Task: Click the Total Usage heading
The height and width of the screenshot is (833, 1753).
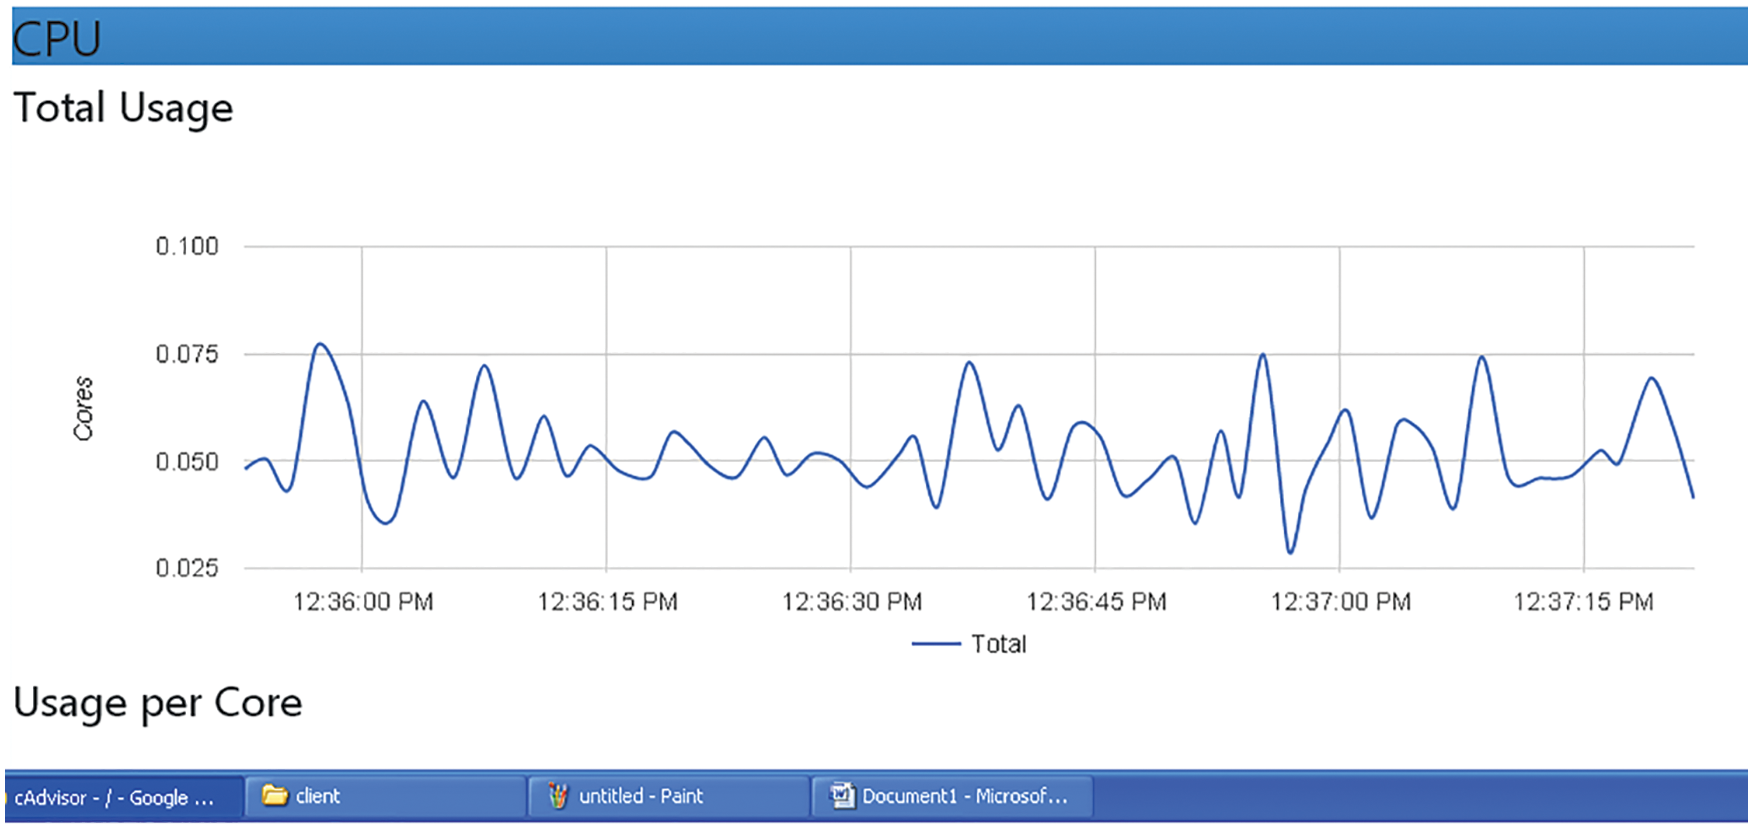Action: pyautogui.click(x=123, y=108)
